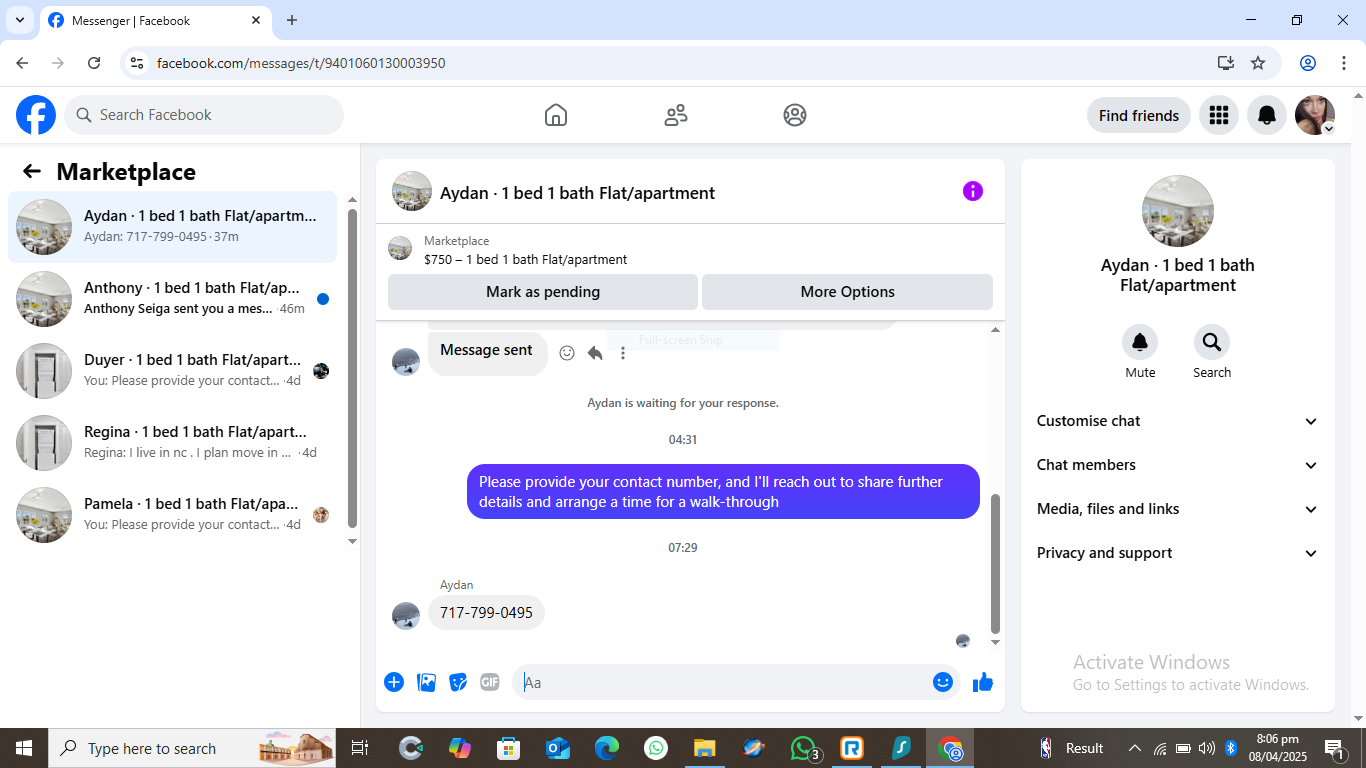Open emoji picker in message box
Screen dimensions: 1366x768
tap(943, 682)
